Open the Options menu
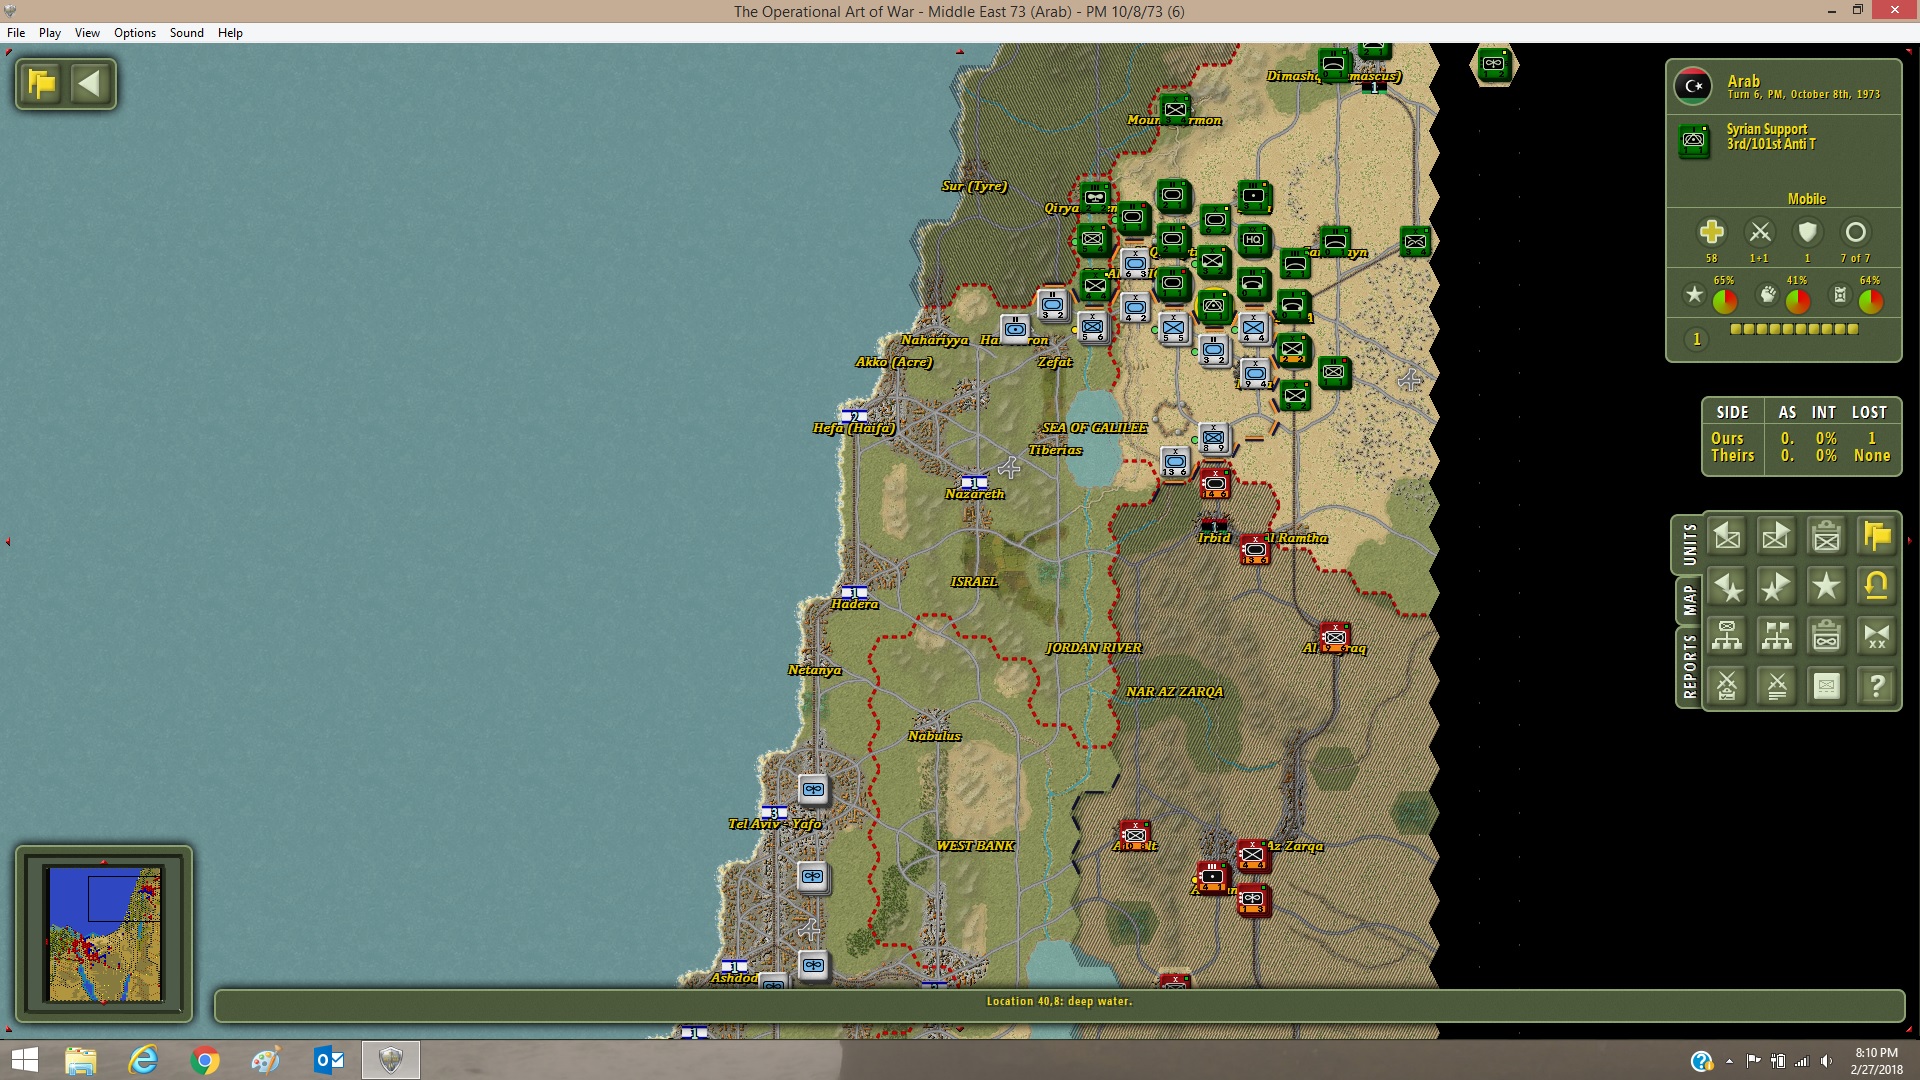This screenshot has height=1080, width=1920. pyautogui.click(x=135, y=32)
